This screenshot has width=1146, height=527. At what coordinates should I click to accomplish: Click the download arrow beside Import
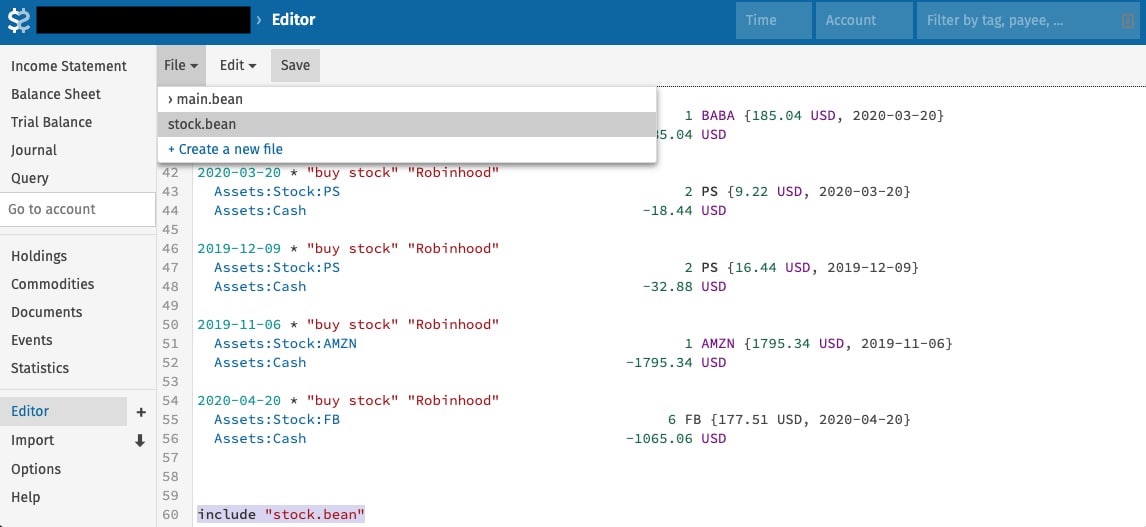pyautogui.click(x=140, y=441)
